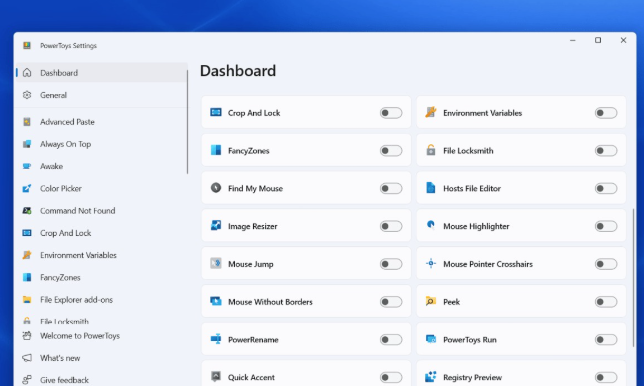This screenshot has width=644, height=386.
Task: Click the Hosts File Editor label
Action: pos(472,188)
